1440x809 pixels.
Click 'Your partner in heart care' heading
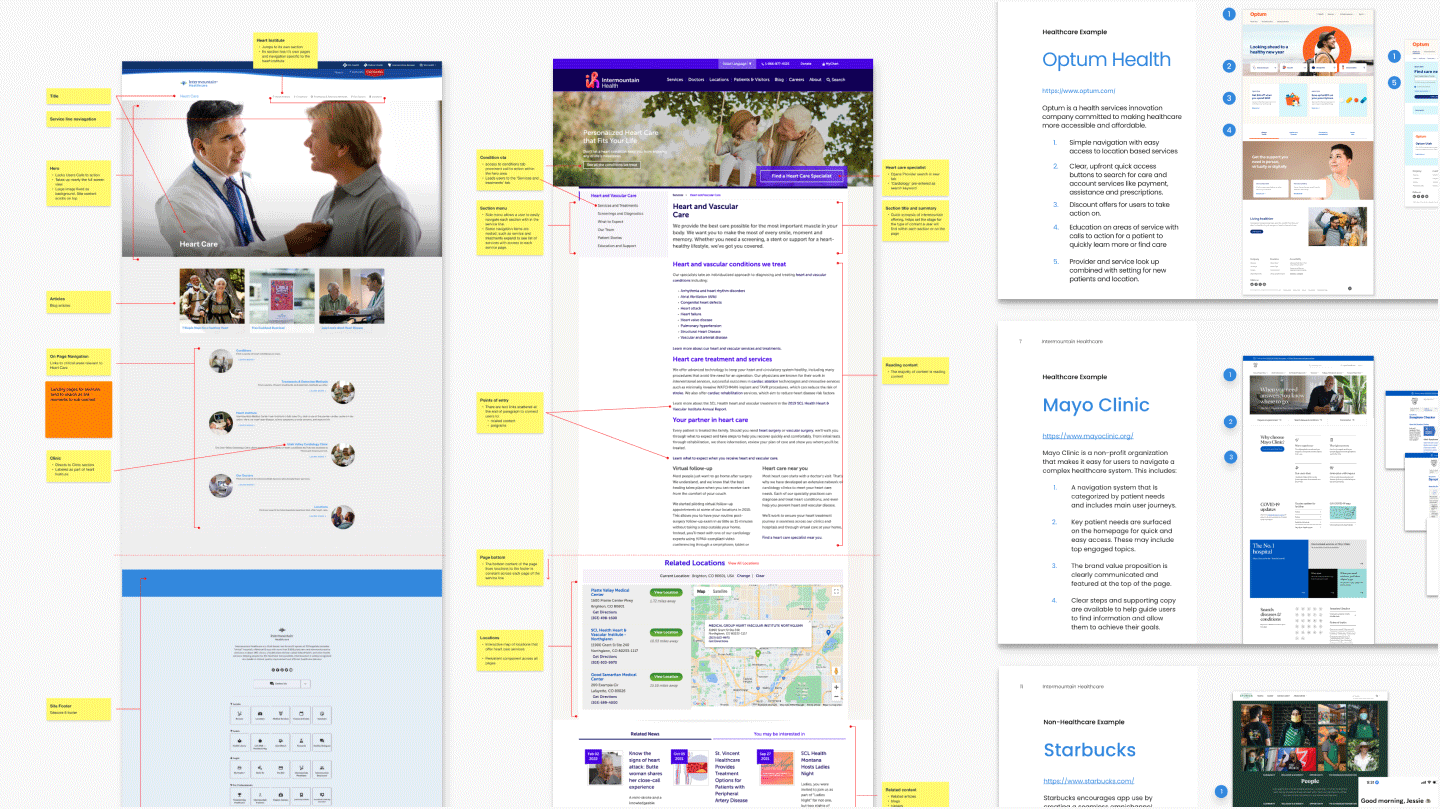point(710,420)
